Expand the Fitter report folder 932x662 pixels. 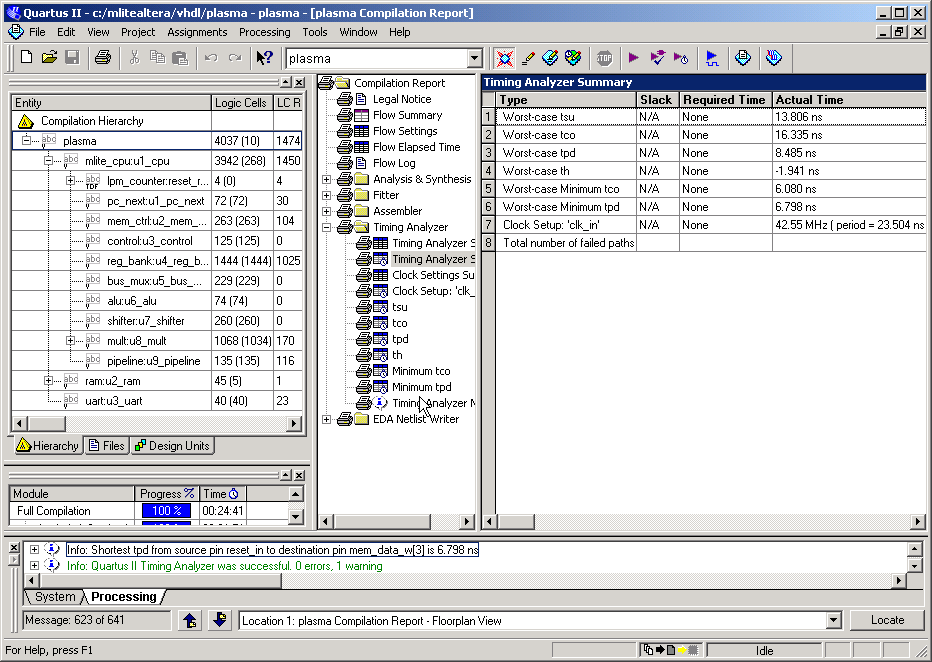point(326,195)
